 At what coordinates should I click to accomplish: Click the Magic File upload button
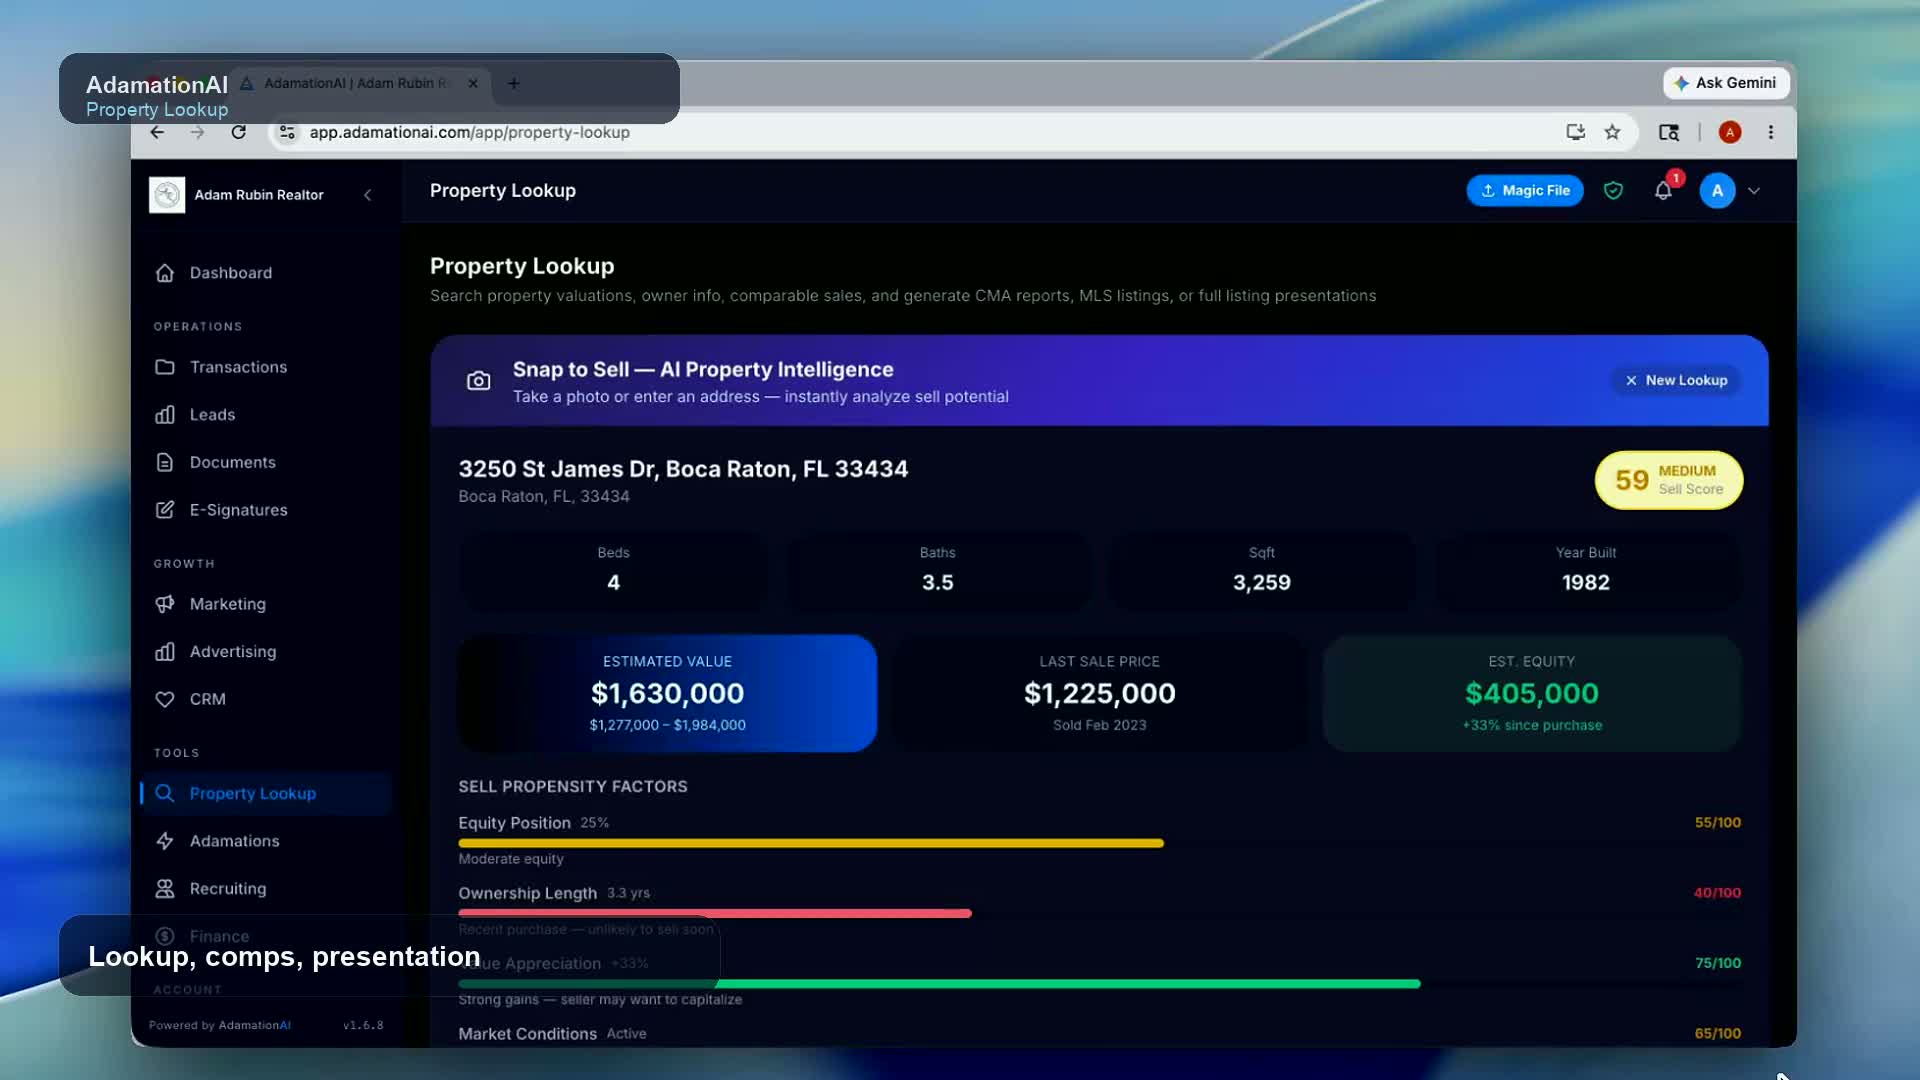(x=1524, y=191)
